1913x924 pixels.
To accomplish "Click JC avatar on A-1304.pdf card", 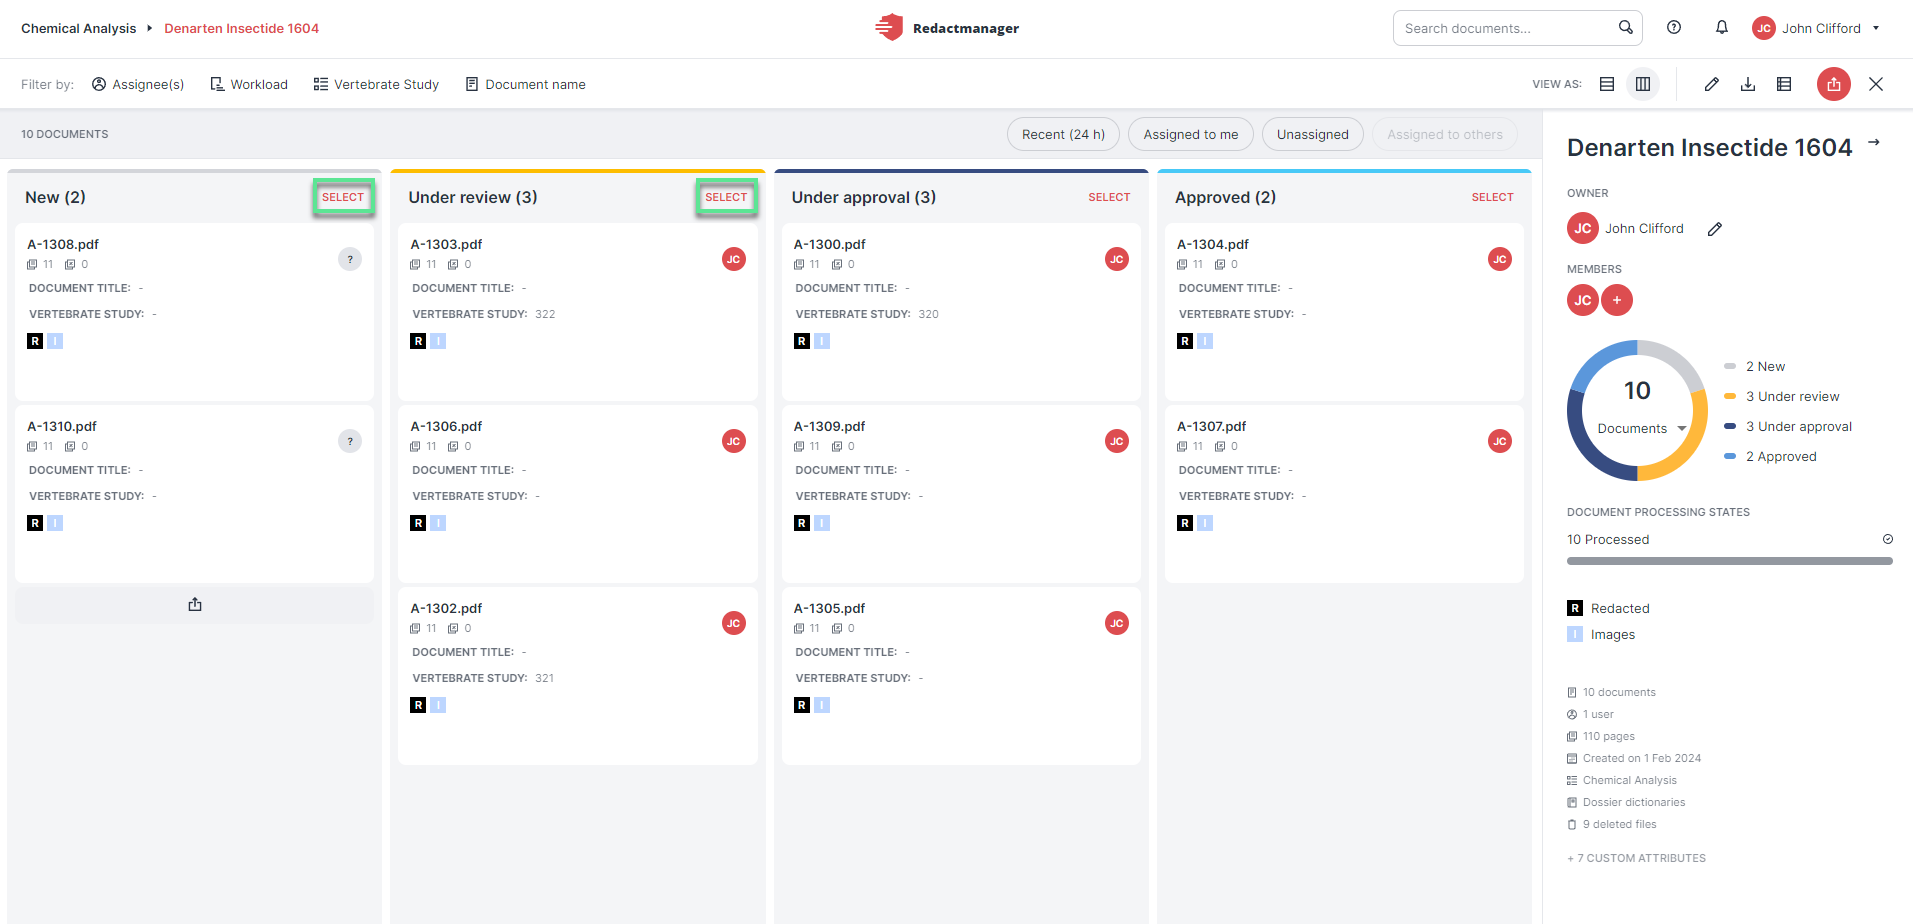I will (x=1500, y=259).
